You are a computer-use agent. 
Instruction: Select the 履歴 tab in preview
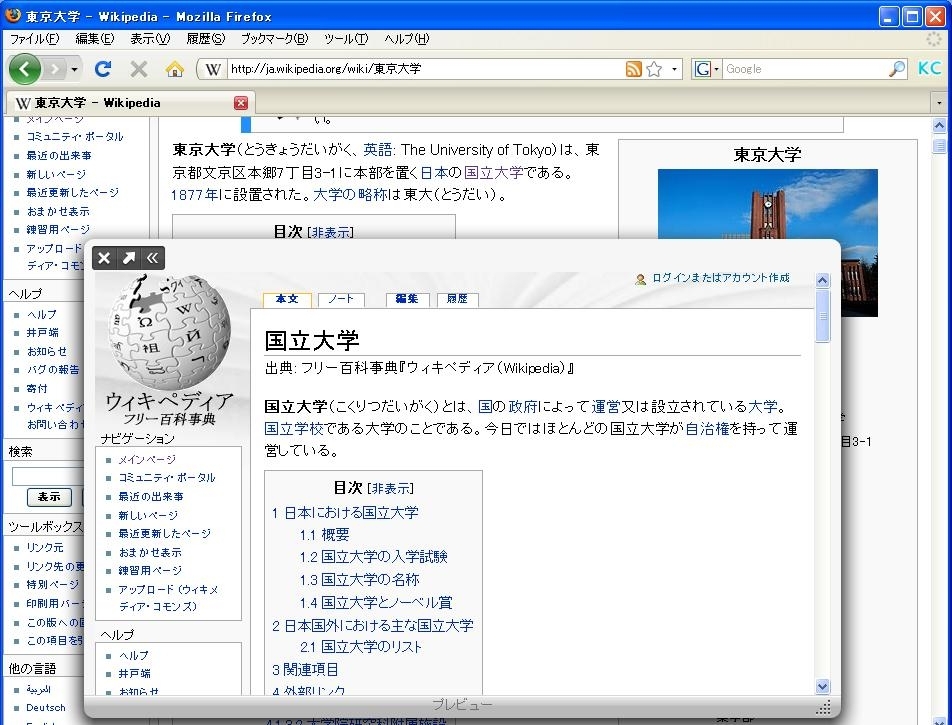click(x=458, y=299)
